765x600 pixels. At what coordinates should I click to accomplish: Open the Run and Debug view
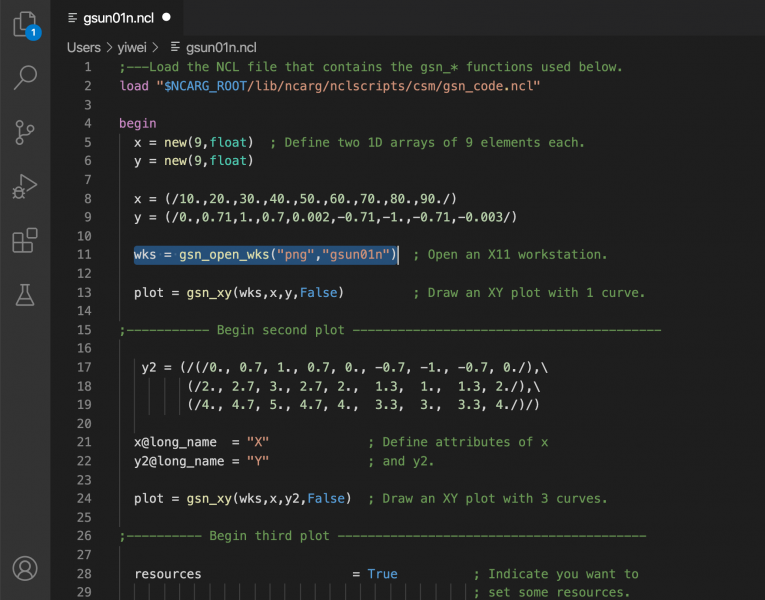25,186
